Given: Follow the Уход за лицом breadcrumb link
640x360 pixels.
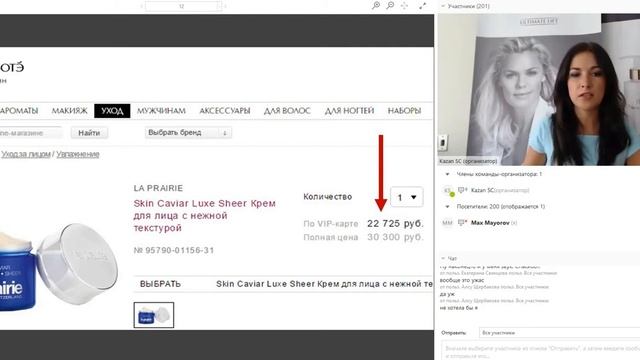Looking at the screenshot, I should (26, 154).
